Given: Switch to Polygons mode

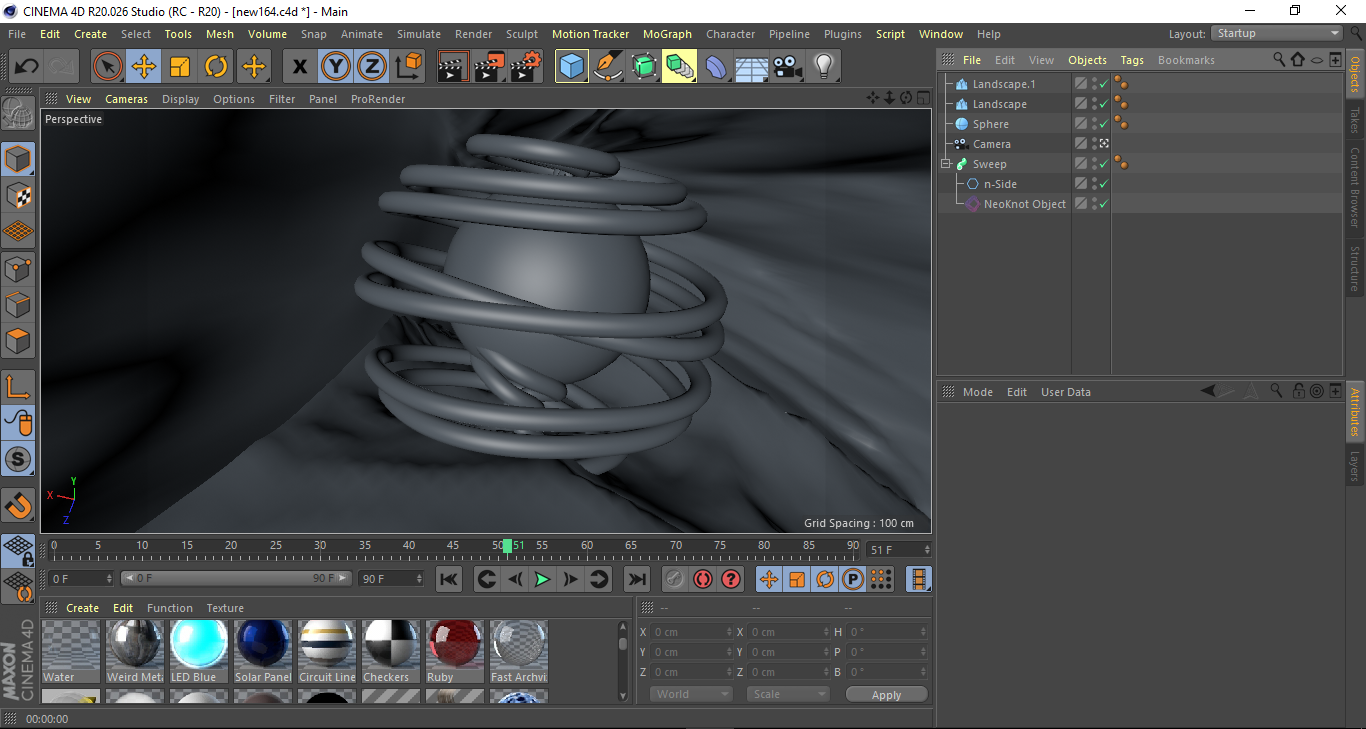Looking at the screenshot, I should [18, 341].
